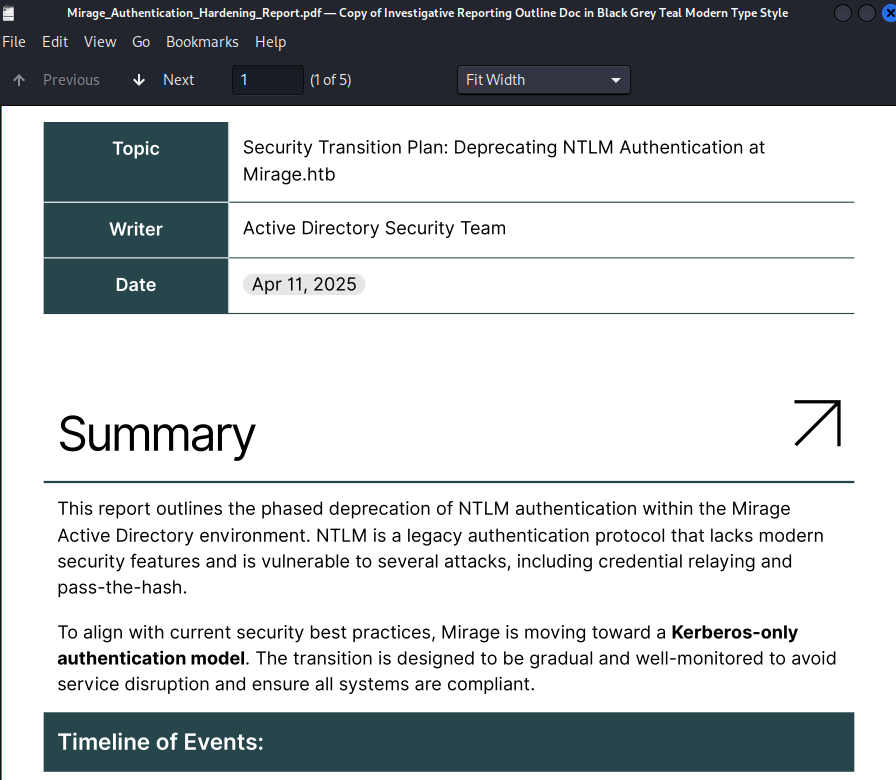
Task: Click the page number input field
Action: click(267, 80)
